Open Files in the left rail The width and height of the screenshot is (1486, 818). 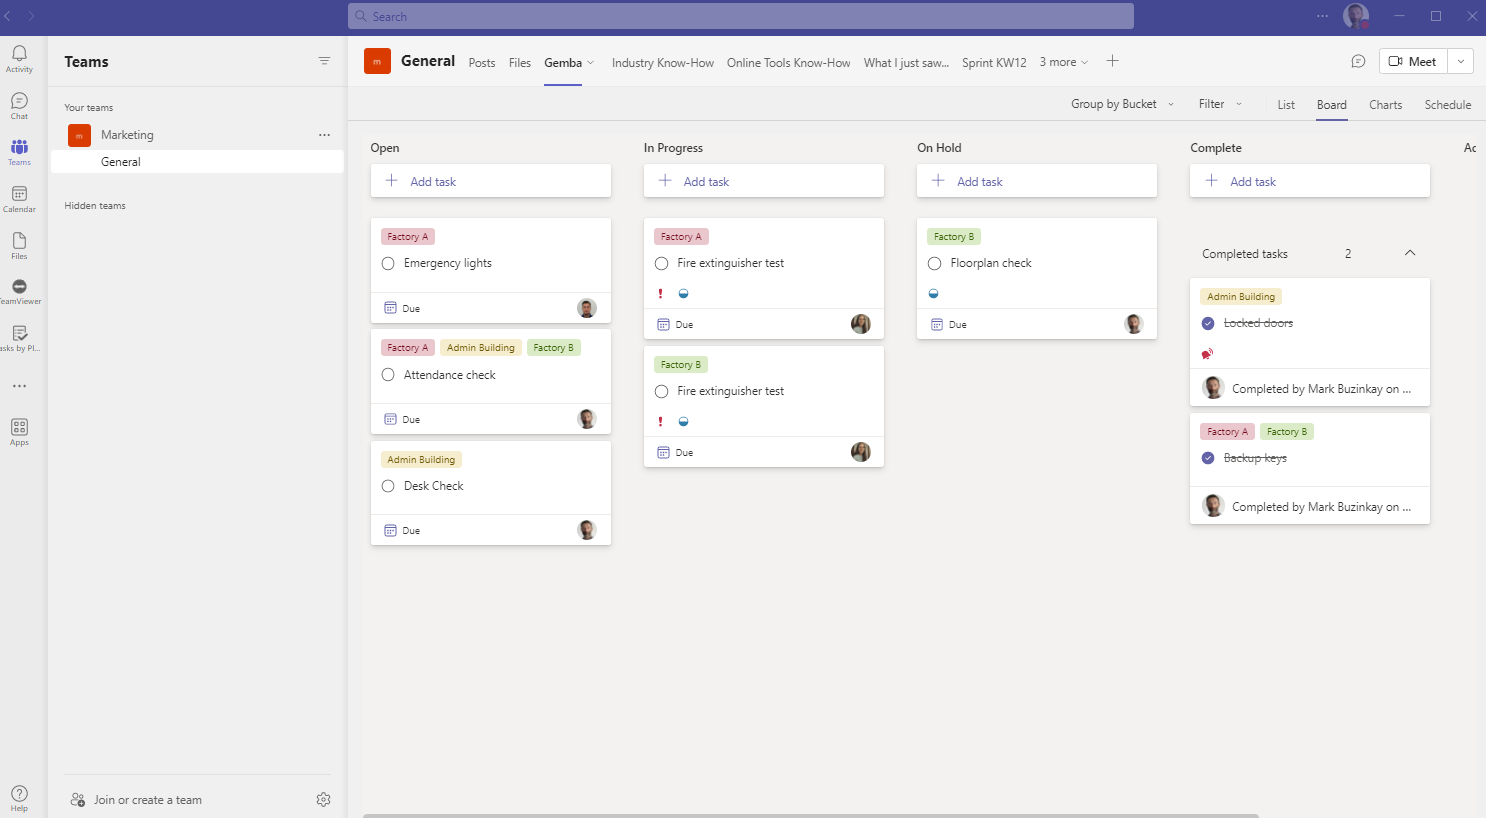click(19, 245)
